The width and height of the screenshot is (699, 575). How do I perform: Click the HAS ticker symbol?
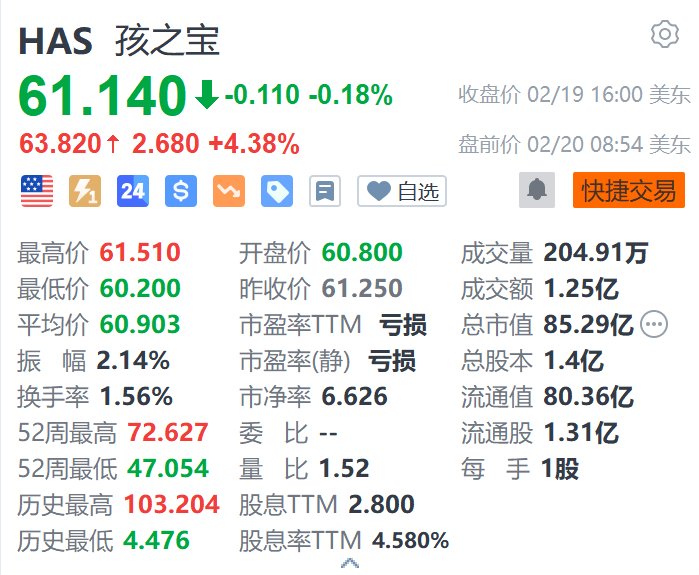[x=55, y=41]
